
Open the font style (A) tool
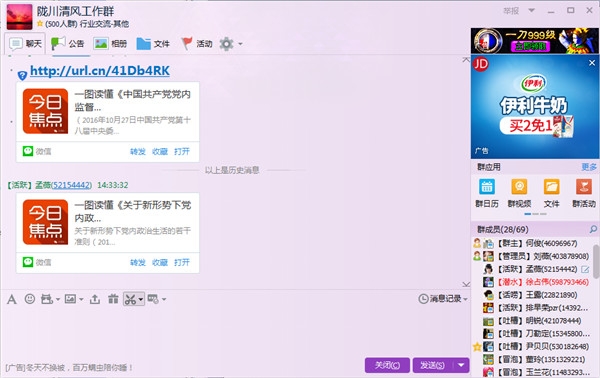tap(12, 299)
